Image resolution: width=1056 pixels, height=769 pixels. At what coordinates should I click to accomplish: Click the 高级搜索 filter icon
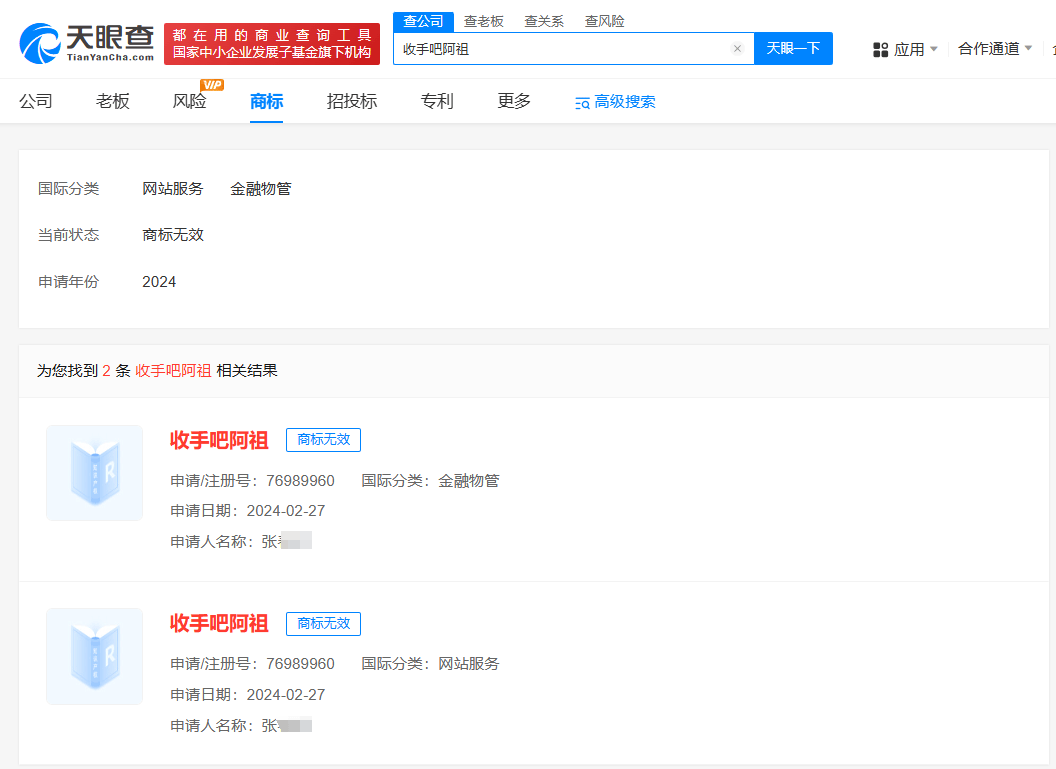click(582, 102)
